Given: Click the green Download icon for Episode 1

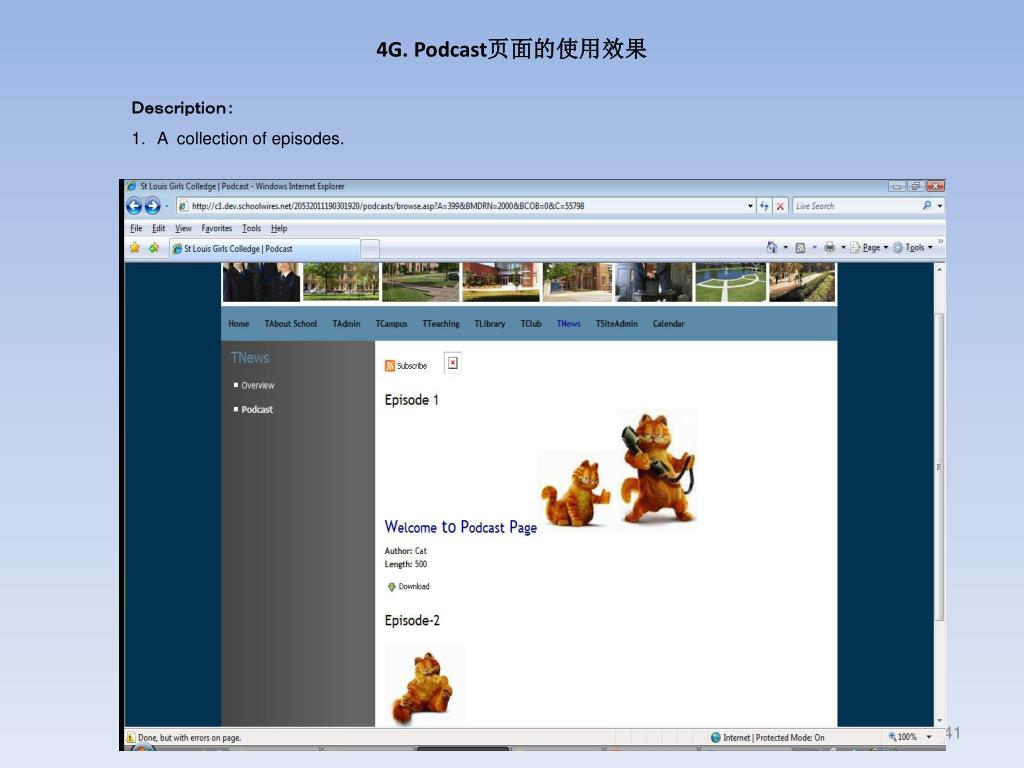Looking at the screenshot, I should [x=392, y=586].
